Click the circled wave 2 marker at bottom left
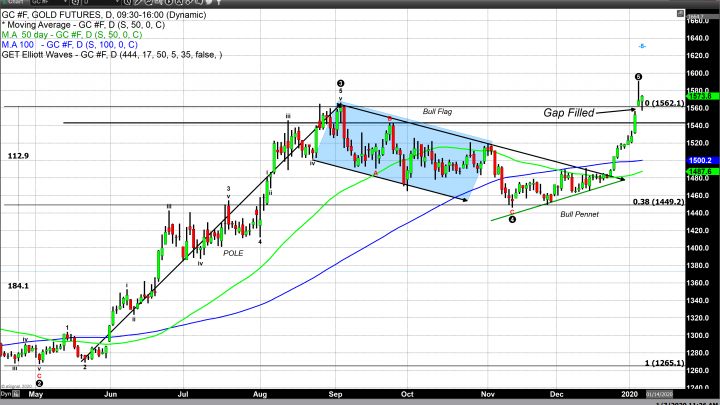 [x=39, y=382]
